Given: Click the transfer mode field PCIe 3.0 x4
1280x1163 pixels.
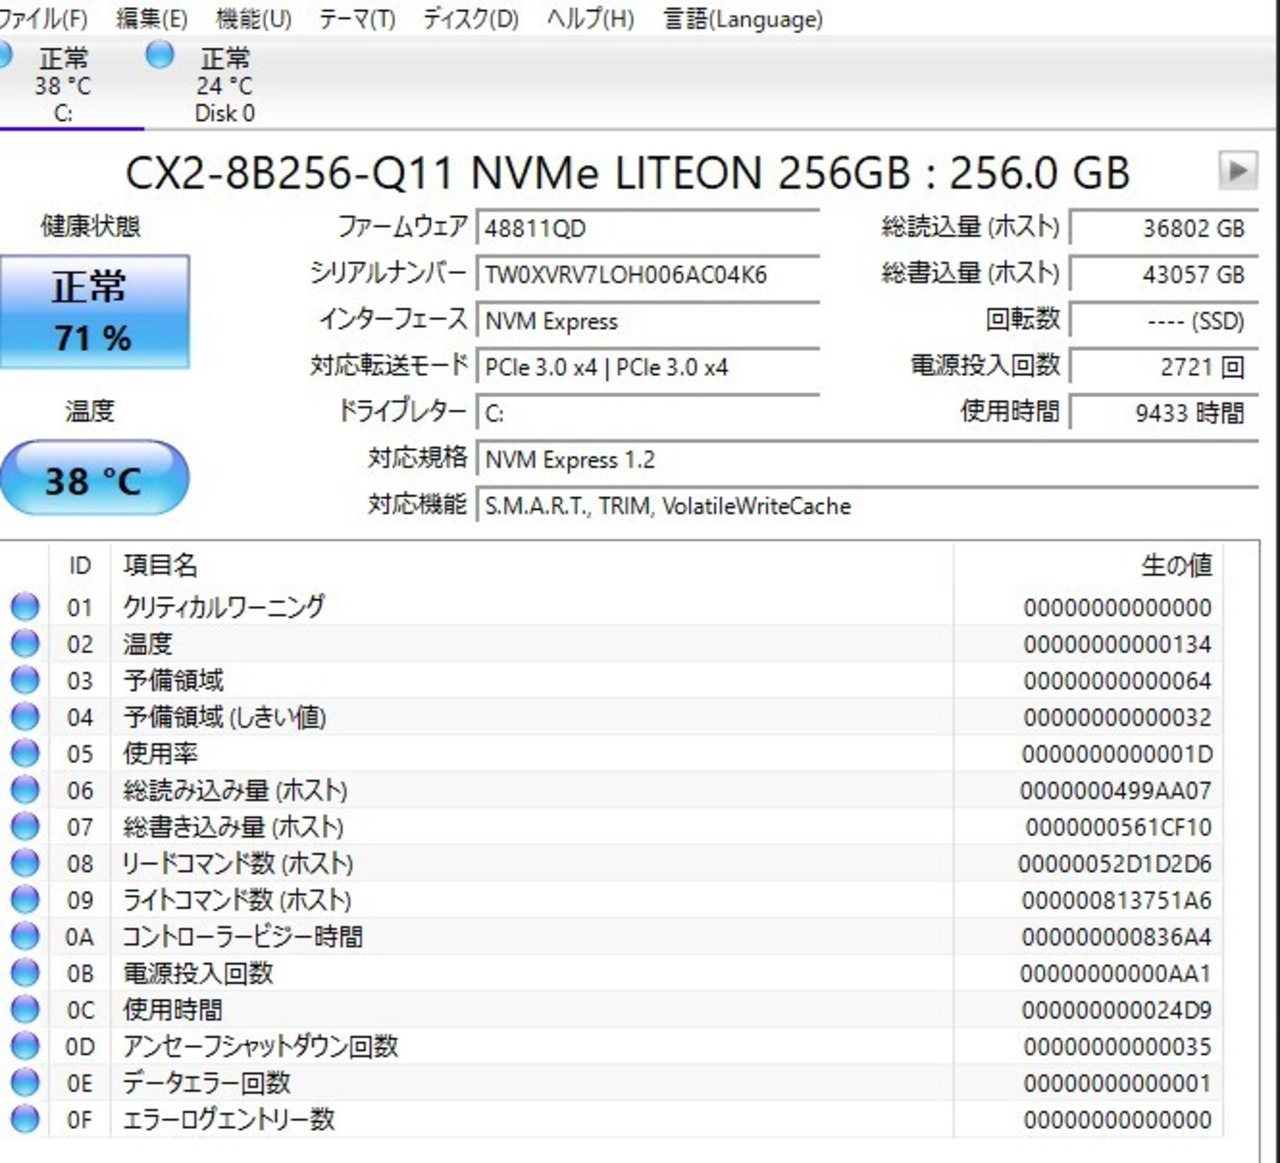Looking at the screenshot, I should click(x=648, y=367).
